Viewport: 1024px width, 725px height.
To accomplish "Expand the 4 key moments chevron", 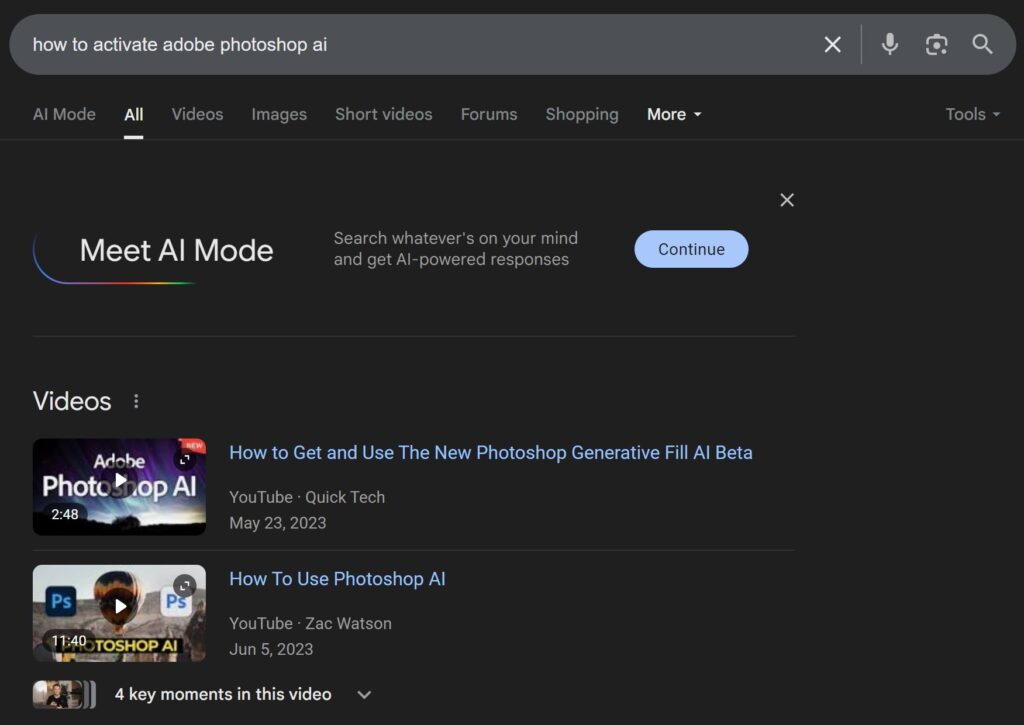I will [364, 694].
